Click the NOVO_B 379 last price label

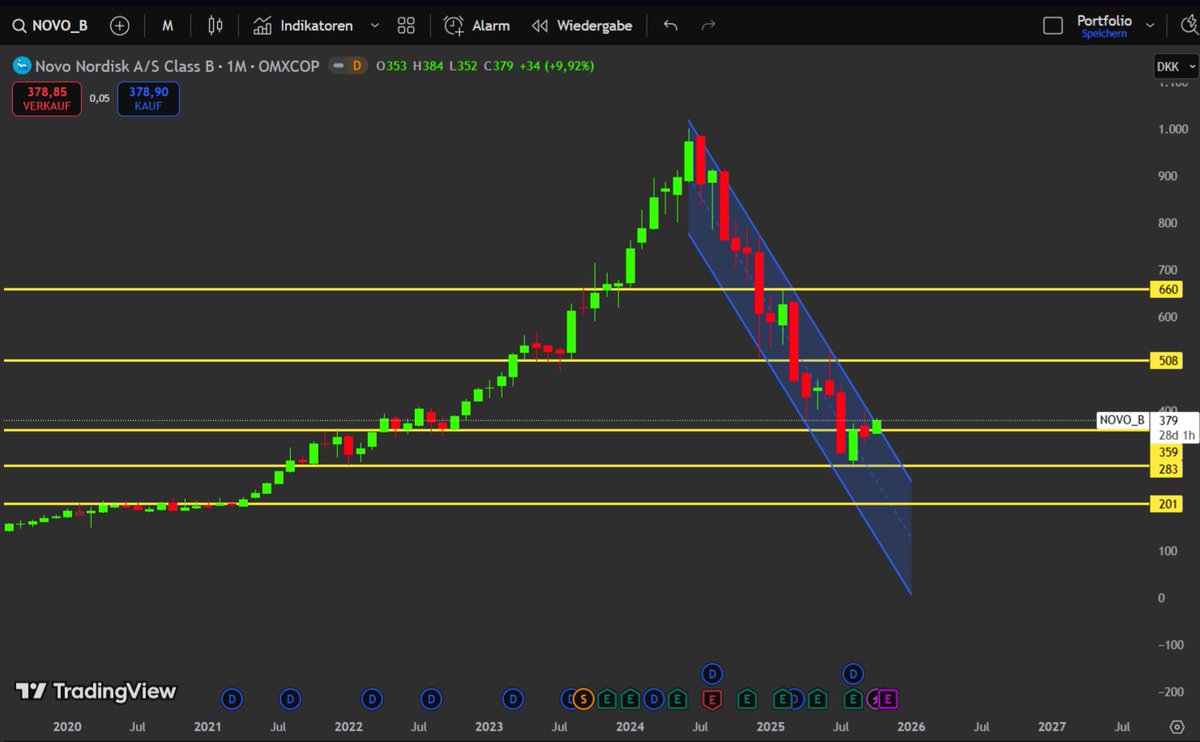1147,420
